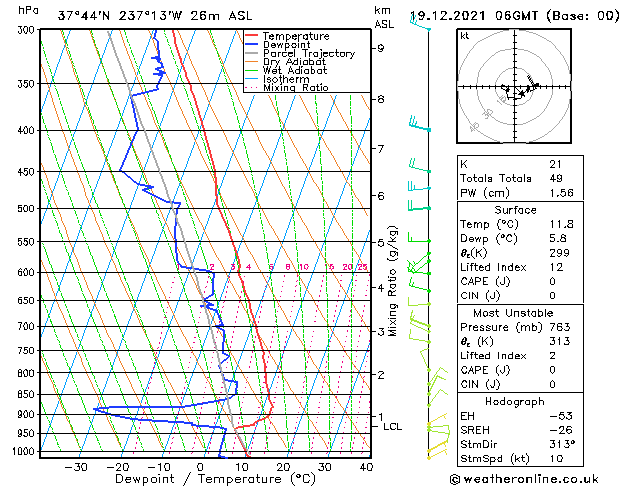Click the K index value 21
This screenshot has width=629, height=486.
[x=556, y=164]
